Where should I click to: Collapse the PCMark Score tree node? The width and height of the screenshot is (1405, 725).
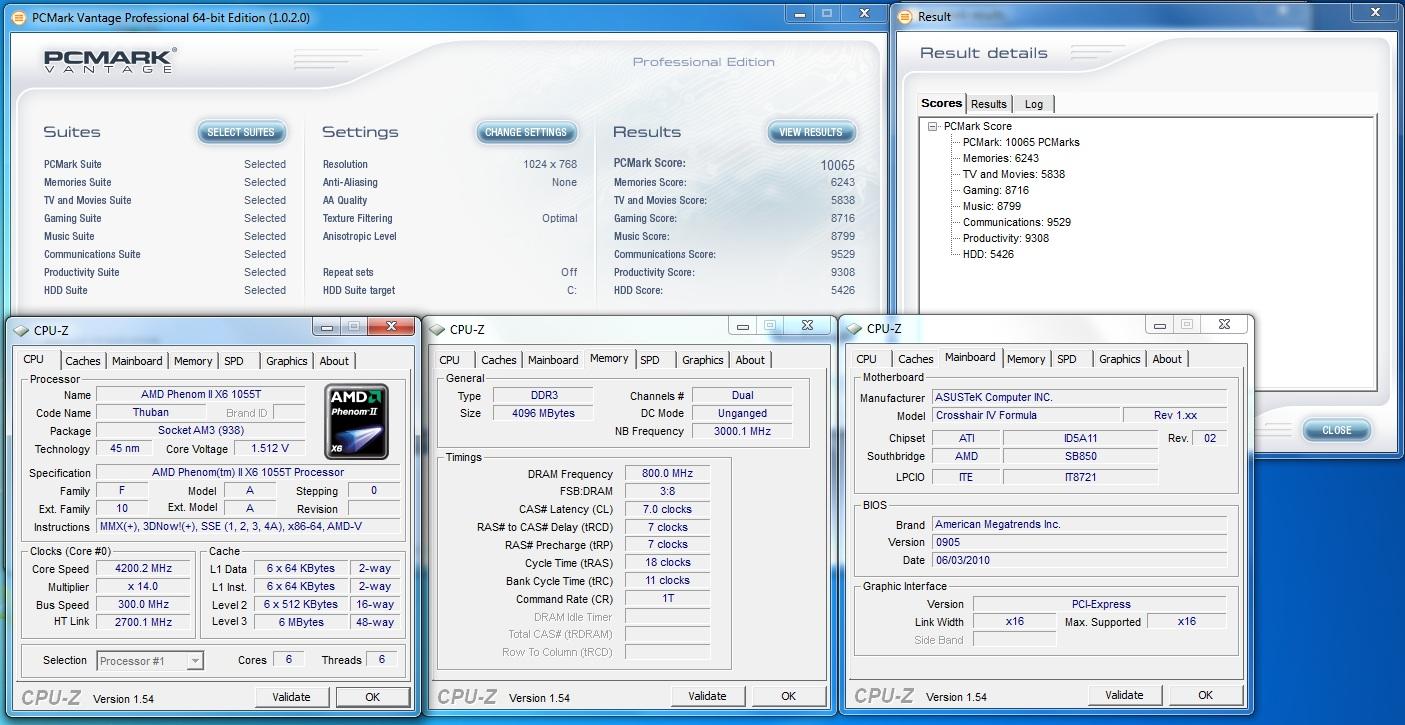[x=932, y=126]
